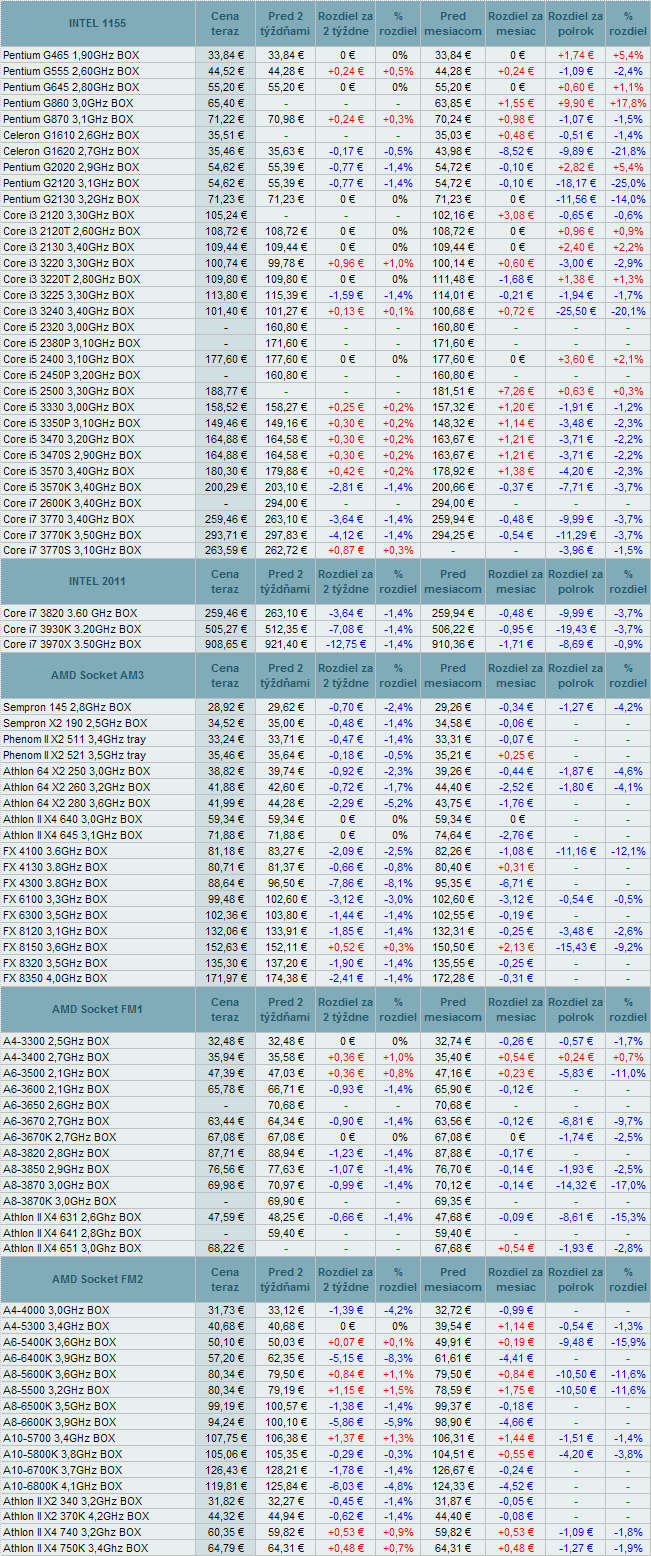Click the -15,3% half-year change for Athlon II X4 631
Viewport: 651px width, 1556px height.
click(628, 1217)
